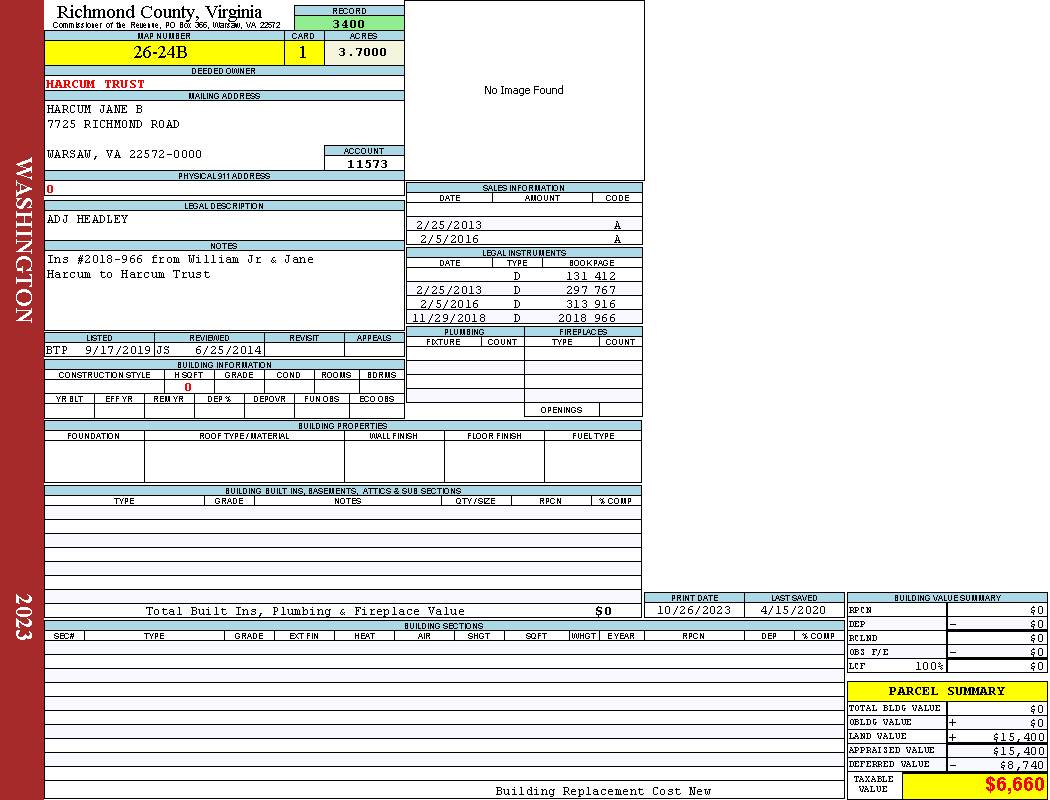Click the deeded owner HARCUM TRUST
The height and width of the screenshot is (800, 1050).
tap(96, 84)
